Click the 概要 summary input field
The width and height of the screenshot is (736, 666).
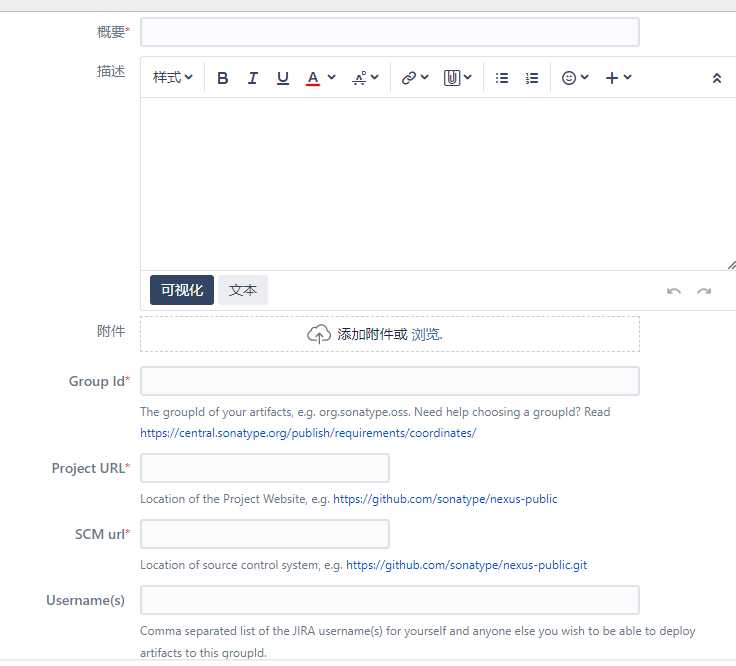pyautogui.click(x=389, y=32)
